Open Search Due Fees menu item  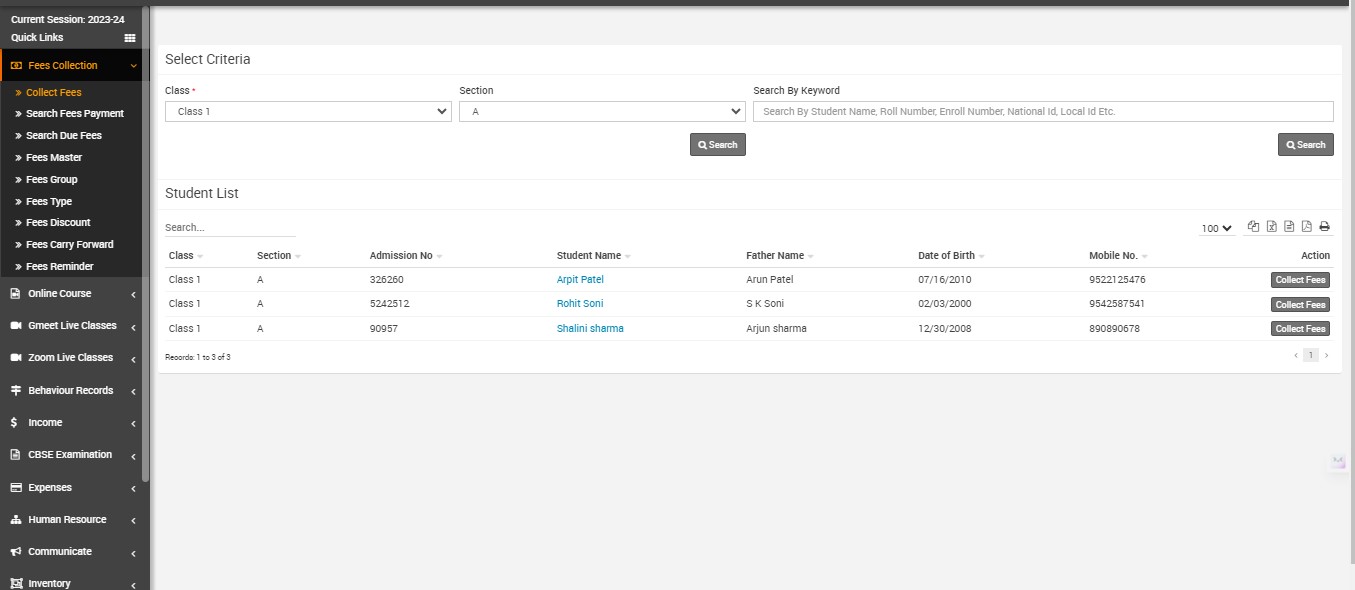63,136
